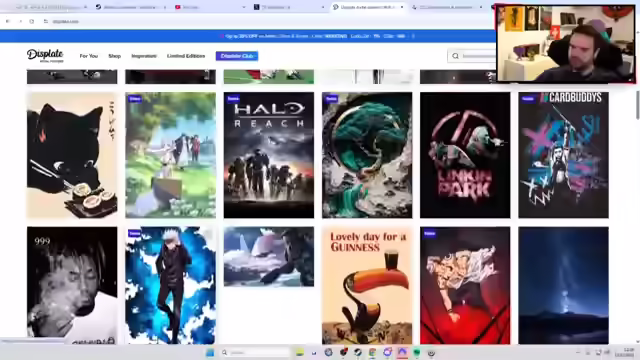Go forward in browser history
The image size is (640, 360).
tap(20, 21)
